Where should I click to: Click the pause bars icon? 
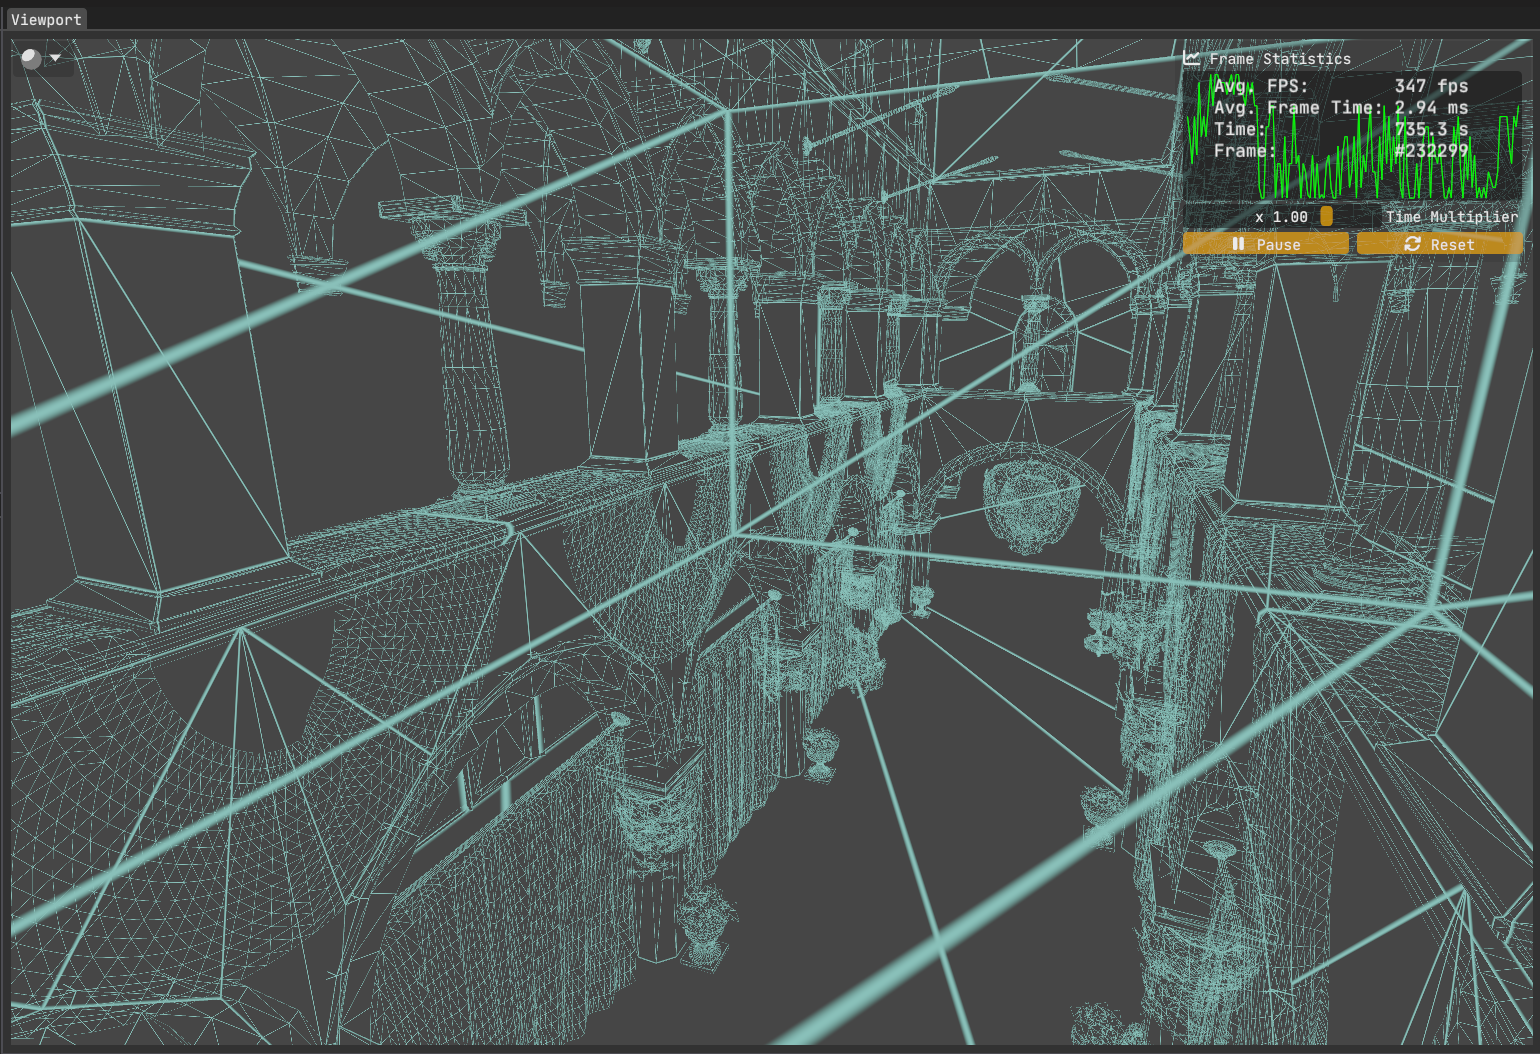pos(1238,244)
